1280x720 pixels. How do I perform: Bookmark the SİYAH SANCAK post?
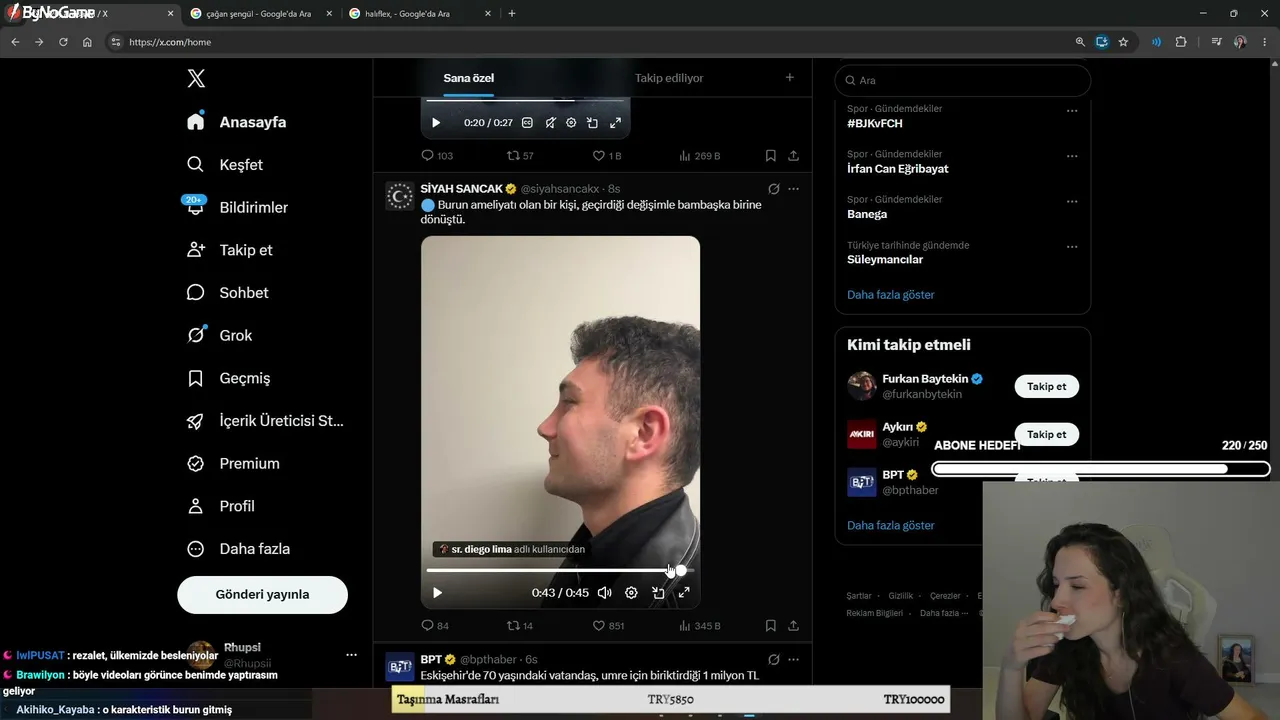[x=770, y=626]
